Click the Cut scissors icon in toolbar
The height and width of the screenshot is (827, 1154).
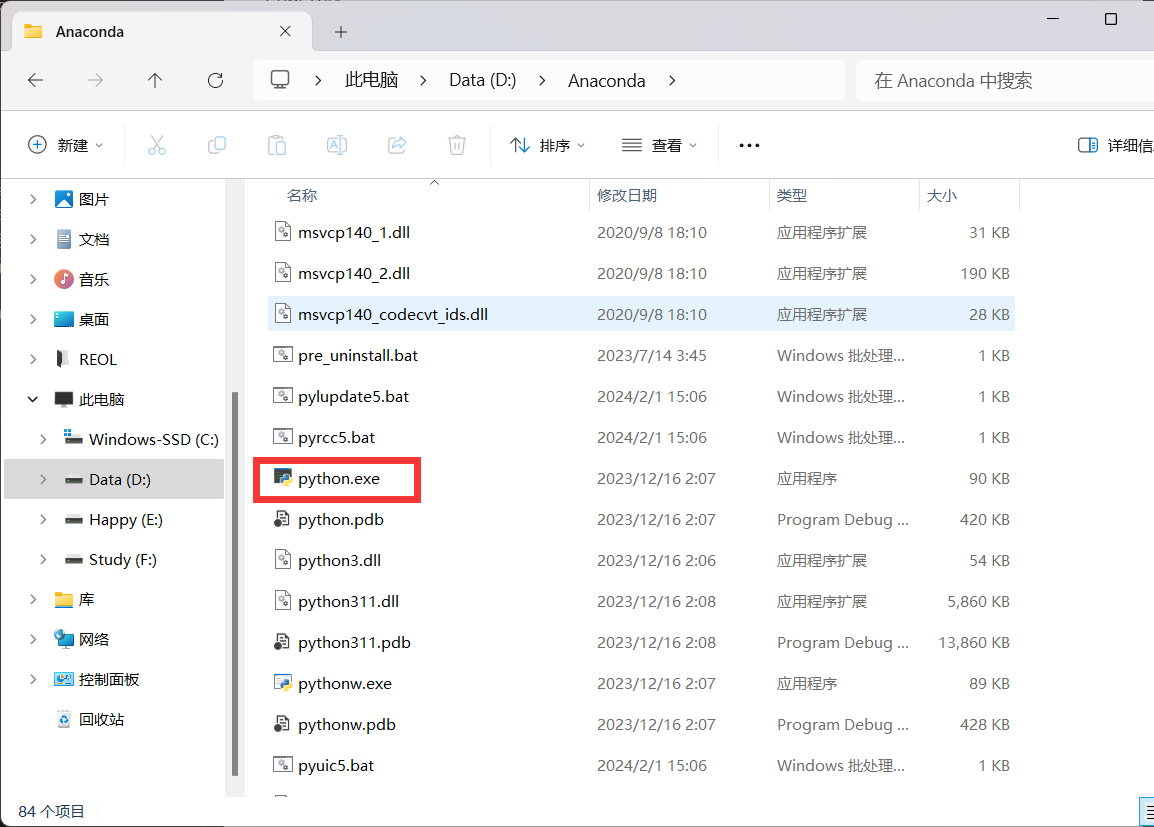(157, 145)
